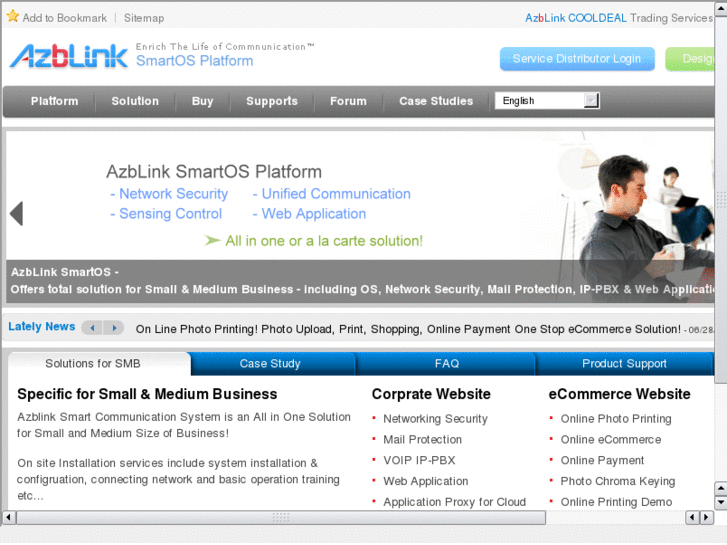727x545 pixels.
Task: Open the English language dropdown
Action: [547, 100]
